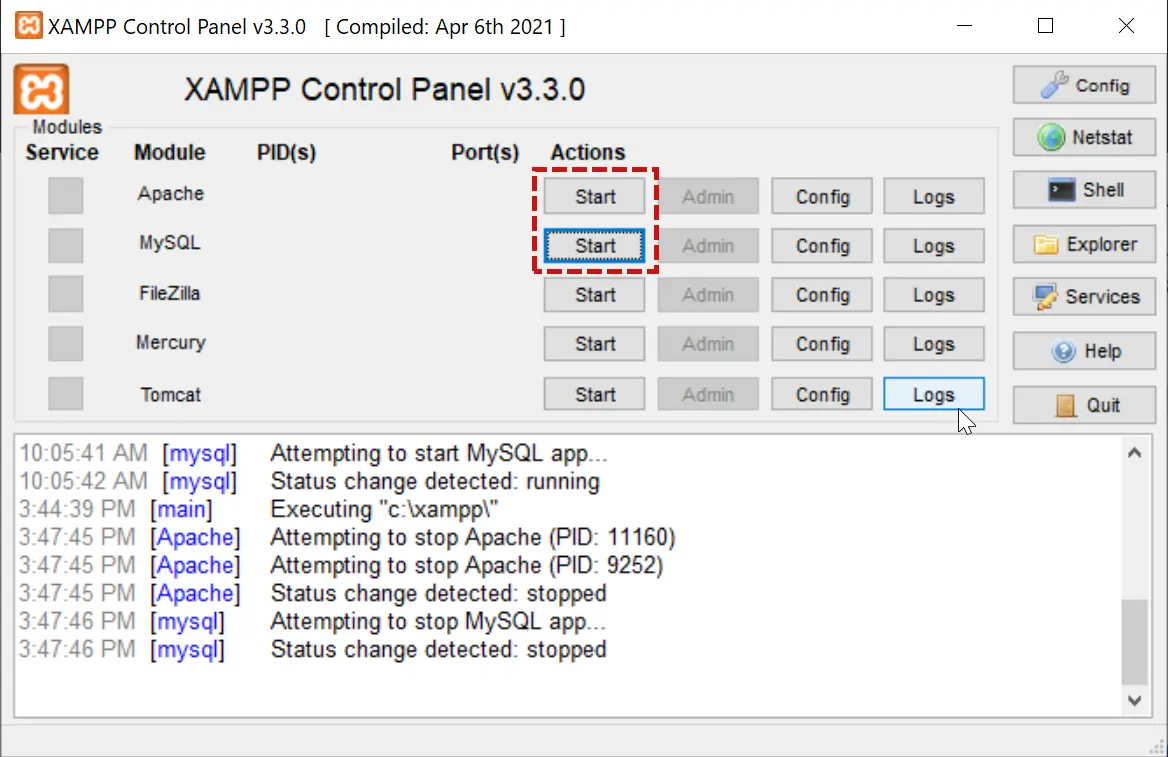Open Config with the wrench icon
Image resolution: width=1168 pixels, height=757 pixels.
[x=1084, y=86]
